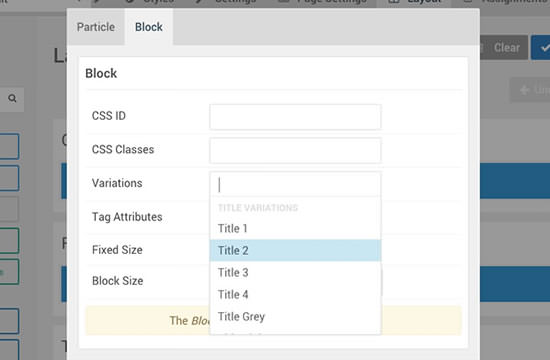
Task: Click the Clear button behind modal
Action: click(507, 47)
